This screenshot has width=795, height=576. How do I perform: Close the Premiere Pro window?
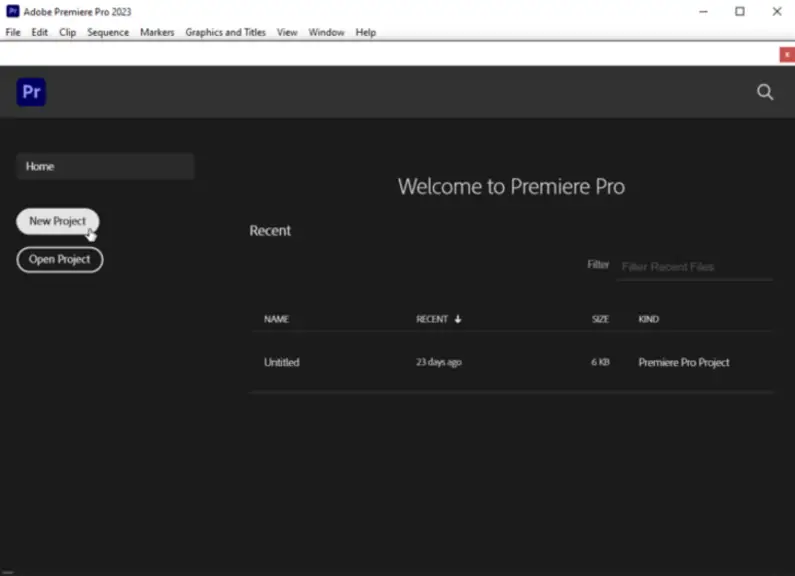coord(777,11)
